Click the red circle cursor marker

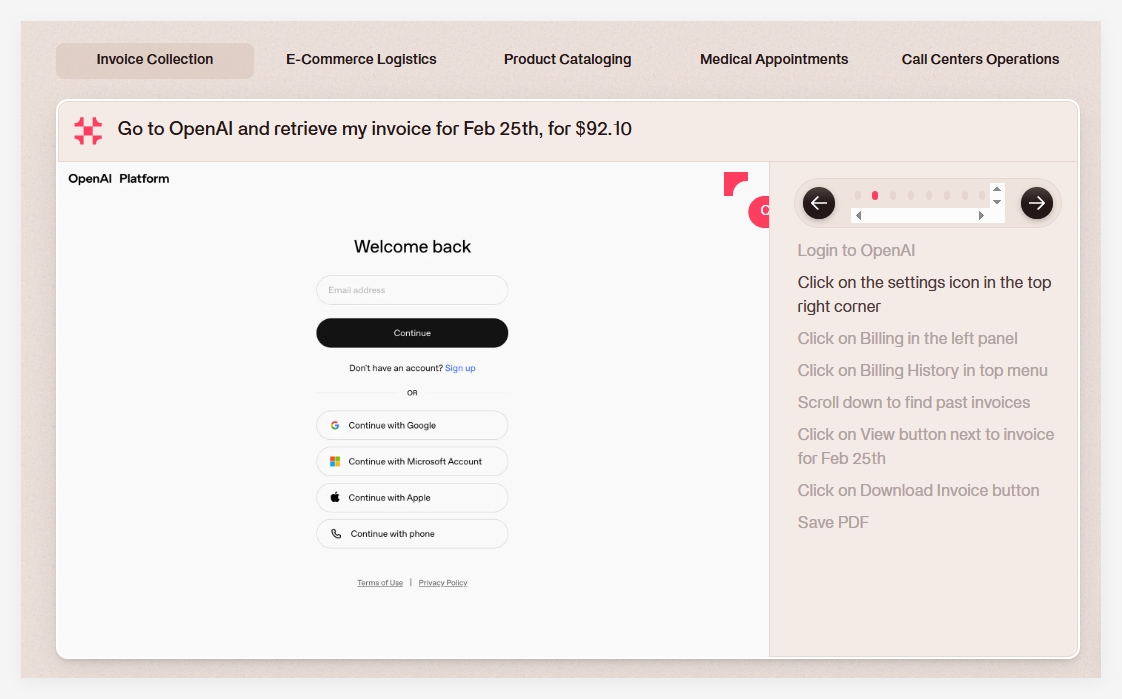click(760, 211)
